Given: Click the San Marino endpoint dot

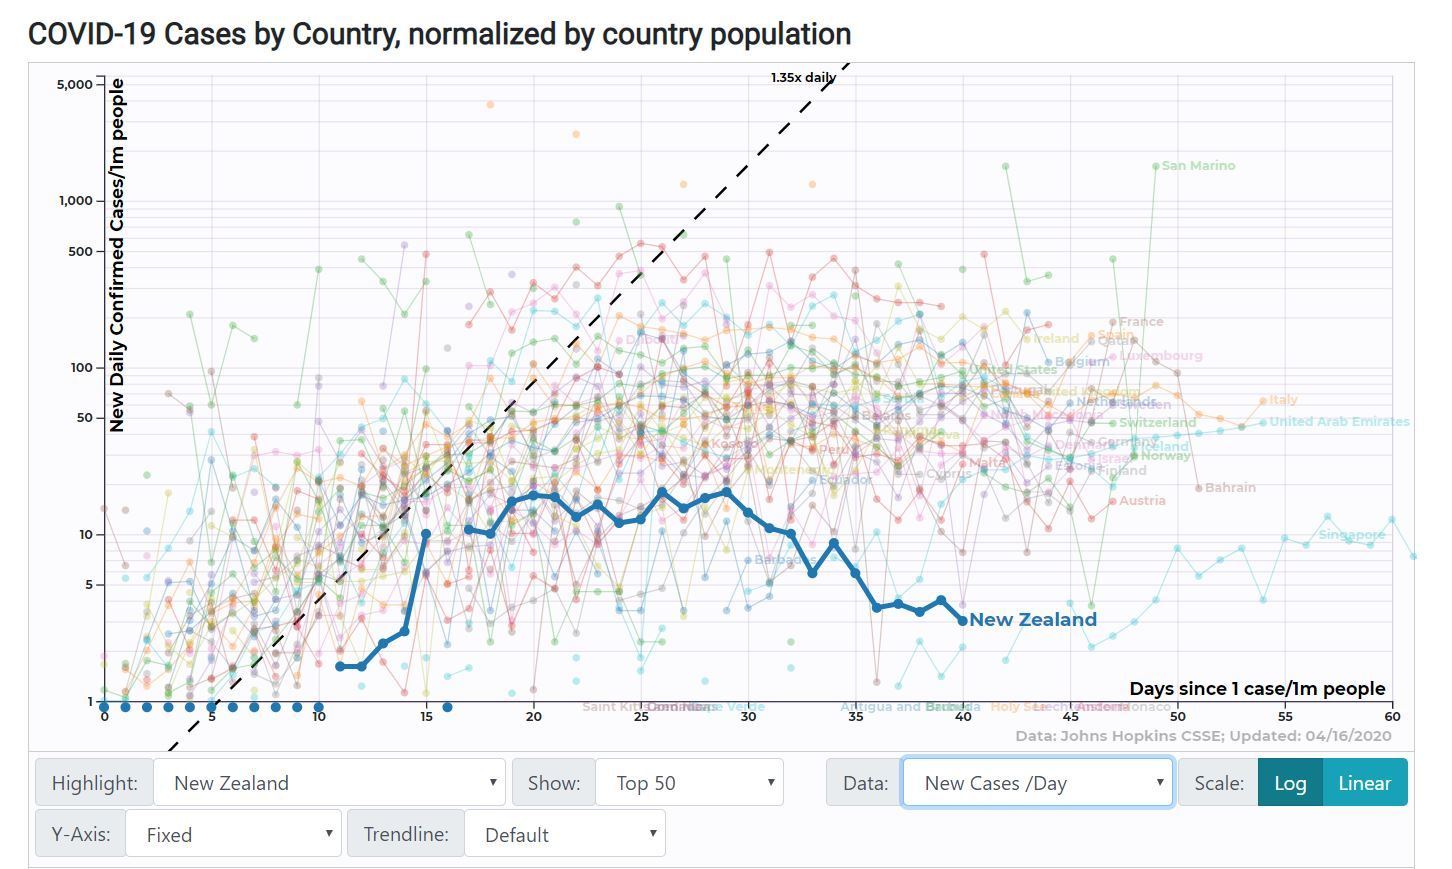Looking at the screenshot, I should [x=1156, y=166].
